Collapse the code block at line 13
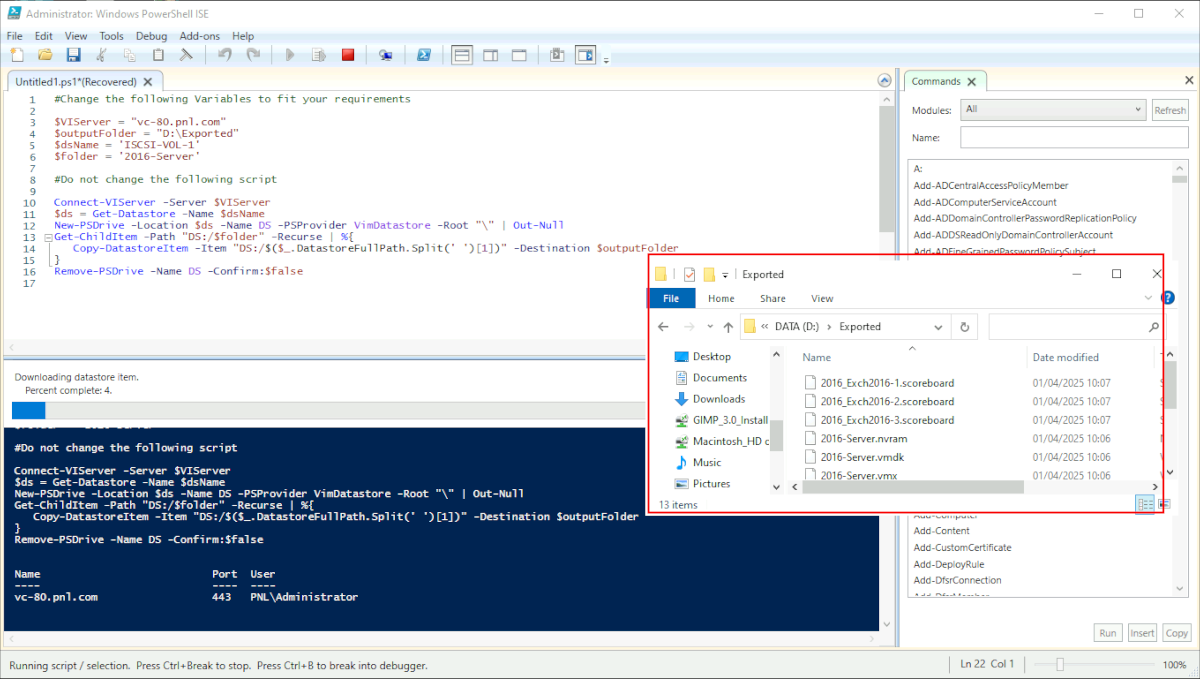 point(47,237)
